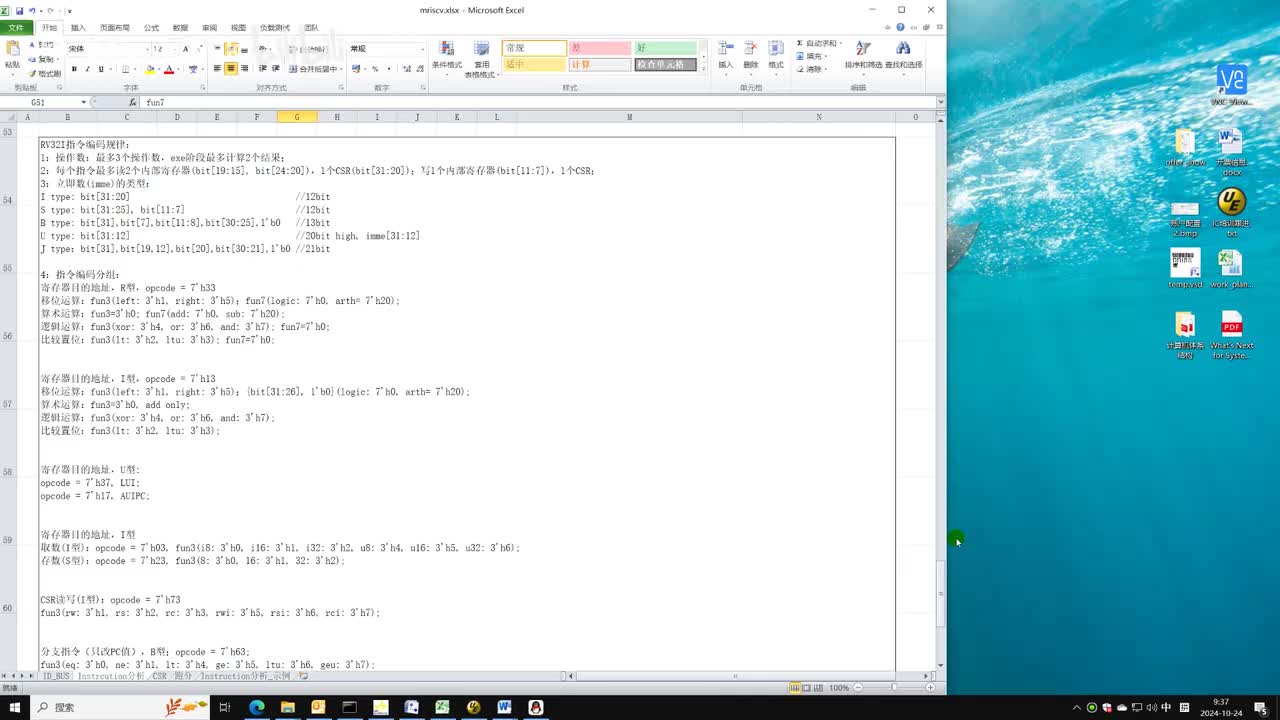Switch to the 插入 (Insert) ribbon tab
This screenshot has height=720, width=1280.
[79, 28]
